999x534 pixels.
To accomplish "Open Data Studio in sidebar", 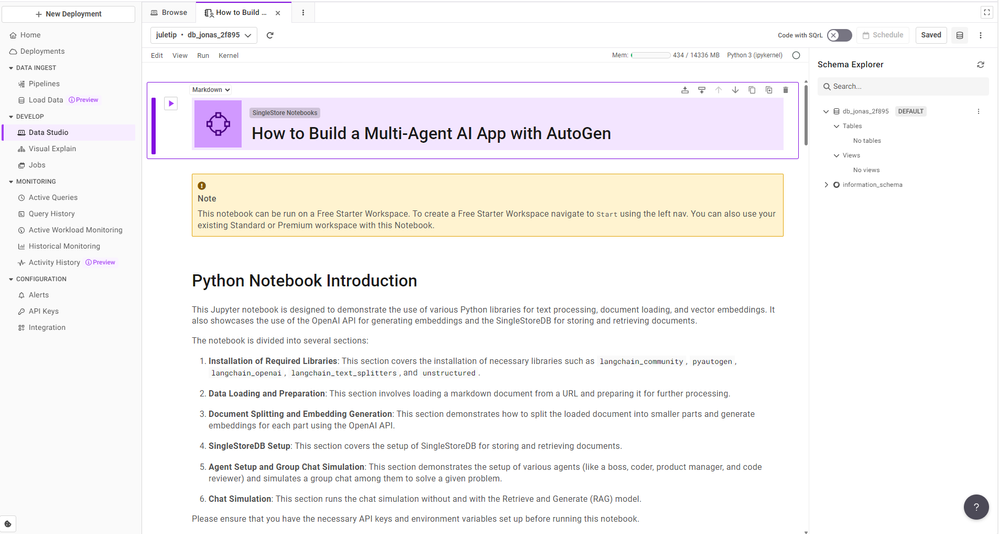I will 68,133.
